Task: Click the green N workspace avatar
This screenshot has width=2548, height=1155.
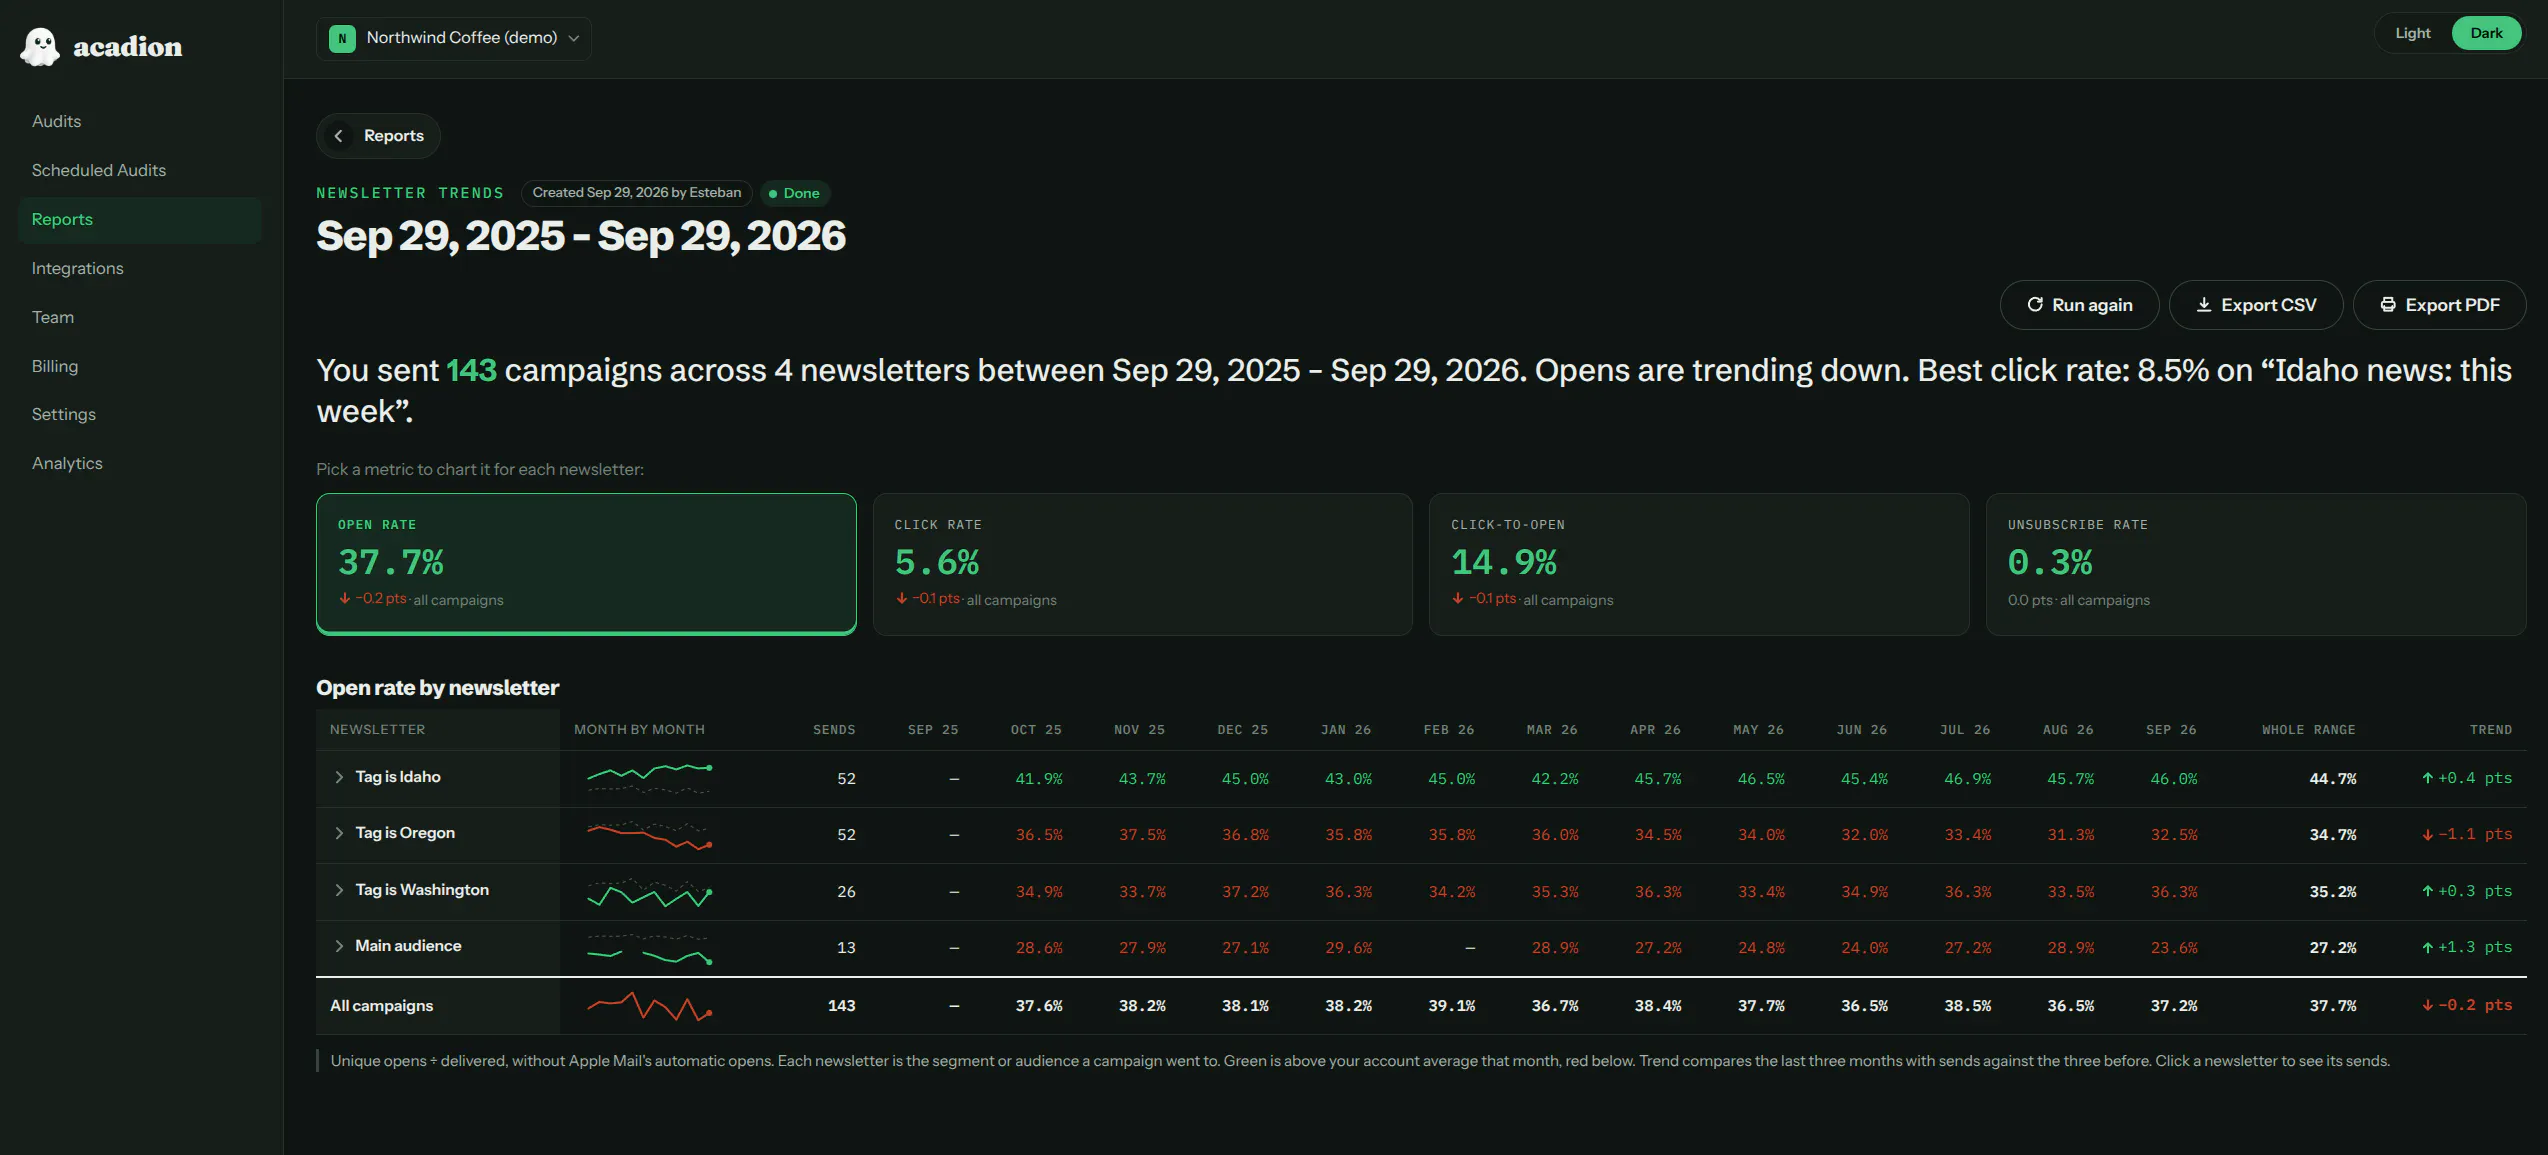Action: [x=342, y=38]
